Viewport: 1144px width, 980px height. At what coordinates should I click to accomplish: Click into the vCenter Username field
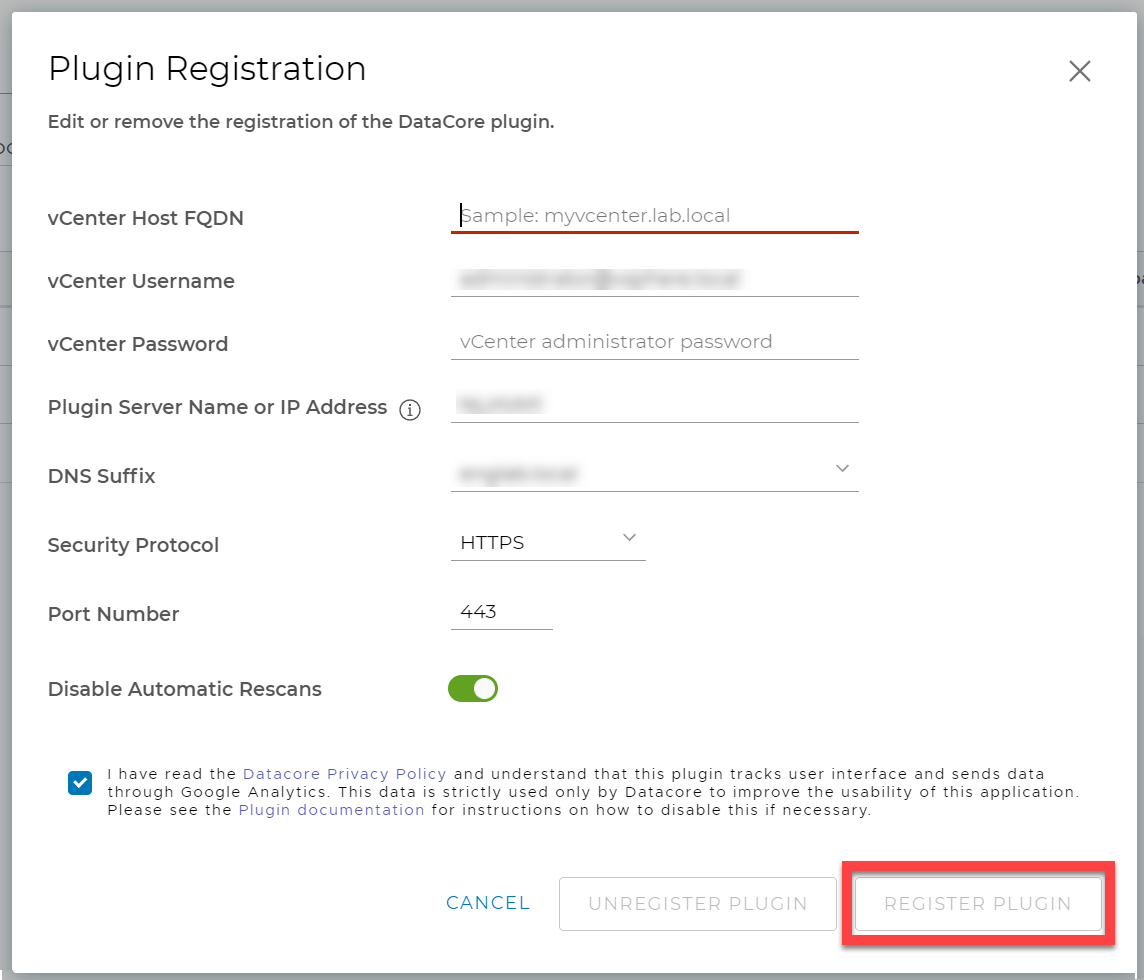[654, 280]
